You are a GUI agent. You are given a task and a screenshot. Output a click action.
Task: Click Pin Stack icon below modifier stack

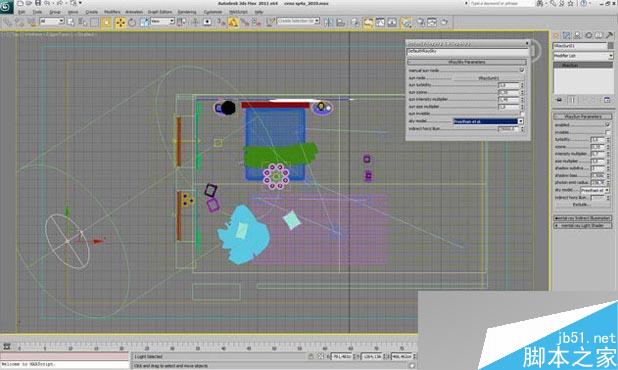pos(559,100)
